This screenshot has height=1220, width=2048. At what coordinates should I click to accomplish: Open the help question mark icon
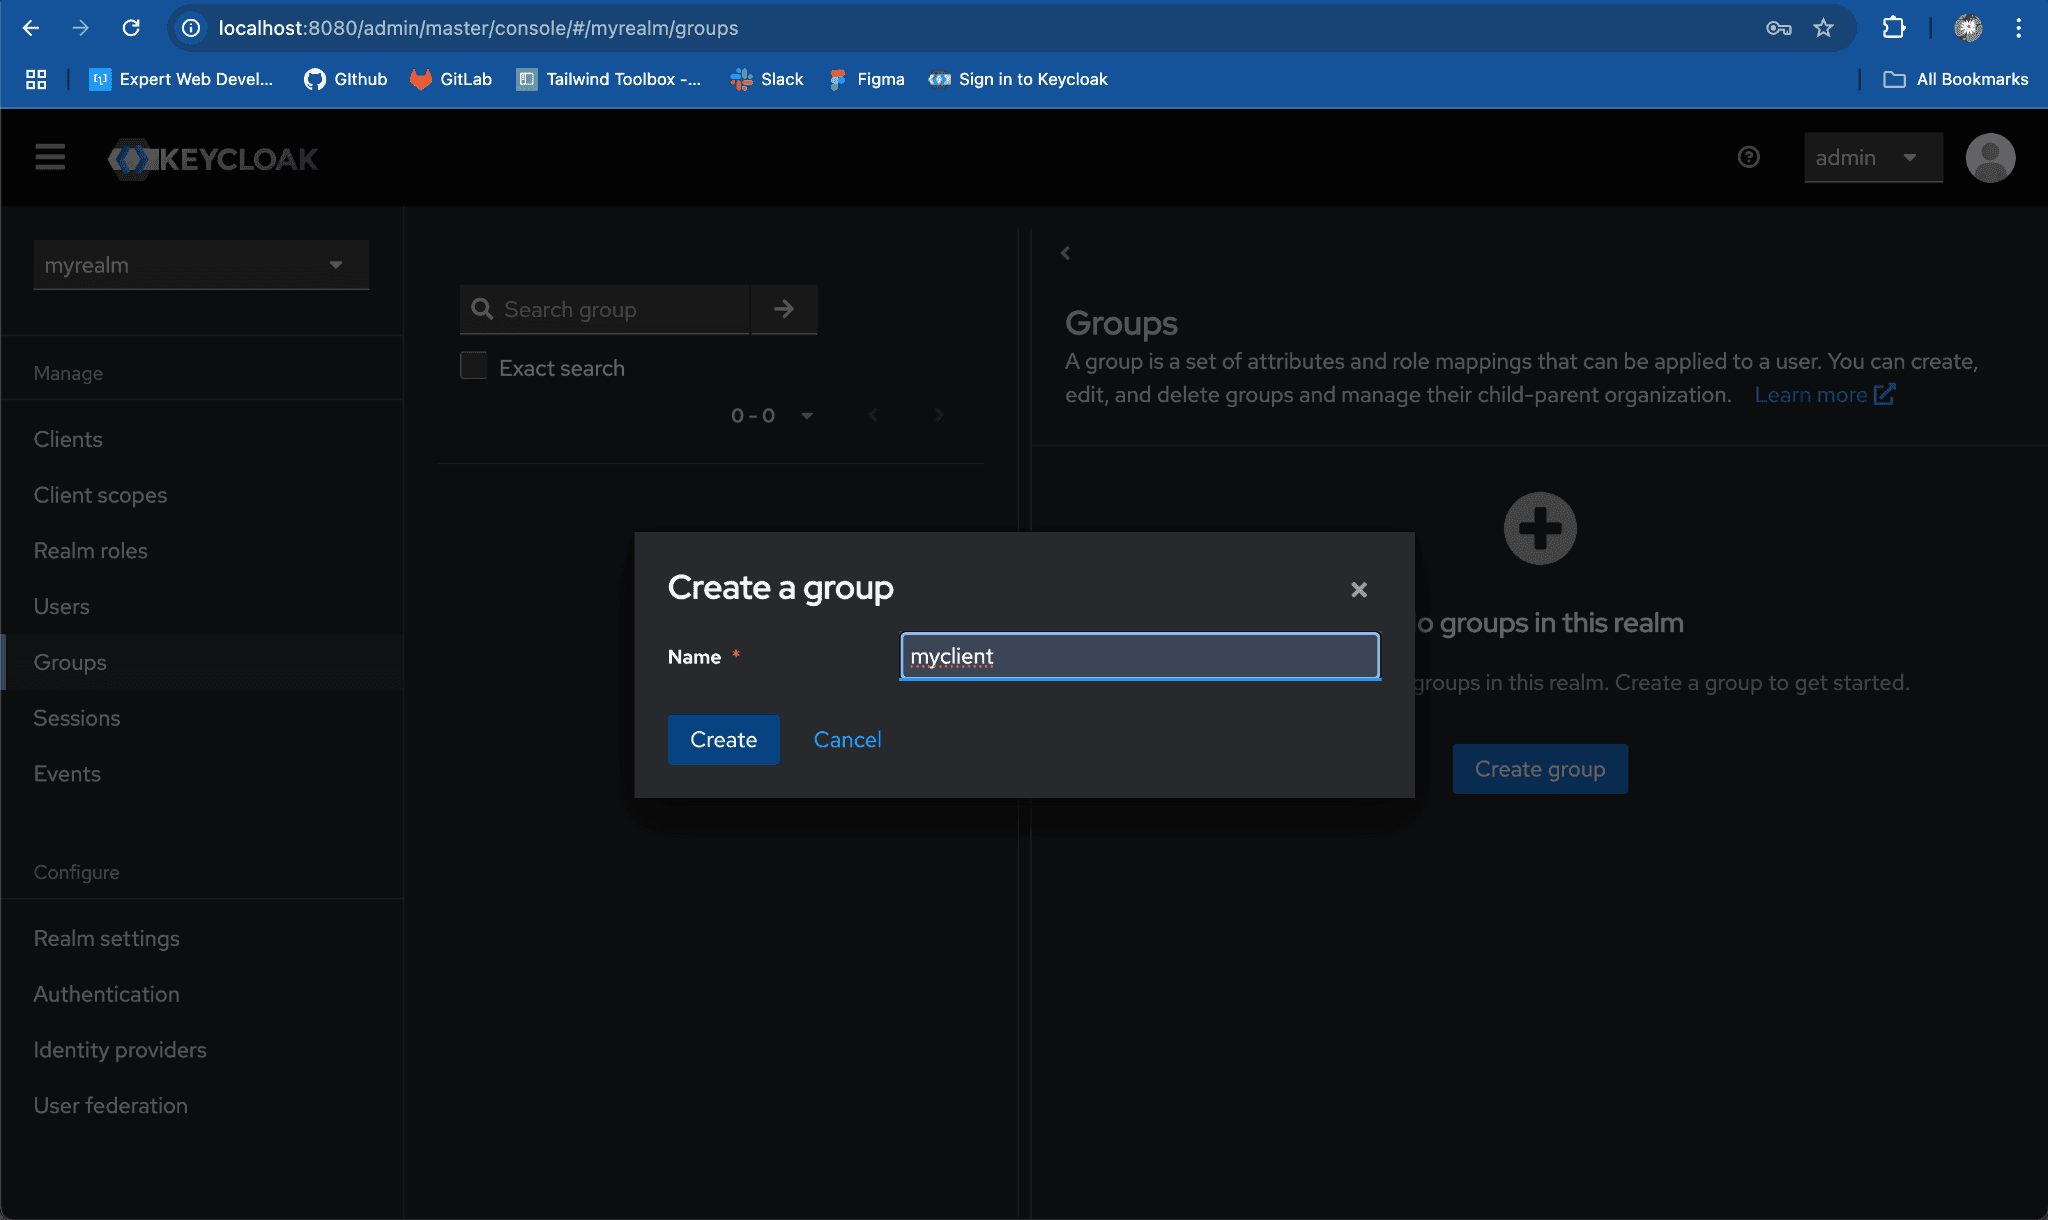(1748, 157)
